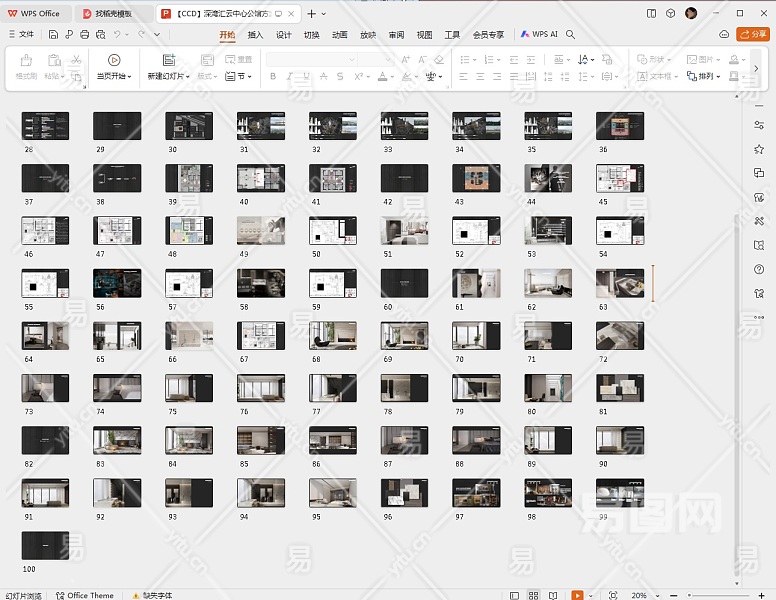776x600 pixels.
Task: Open the properties settings icon in right sidebar
Action: point(759,124)
